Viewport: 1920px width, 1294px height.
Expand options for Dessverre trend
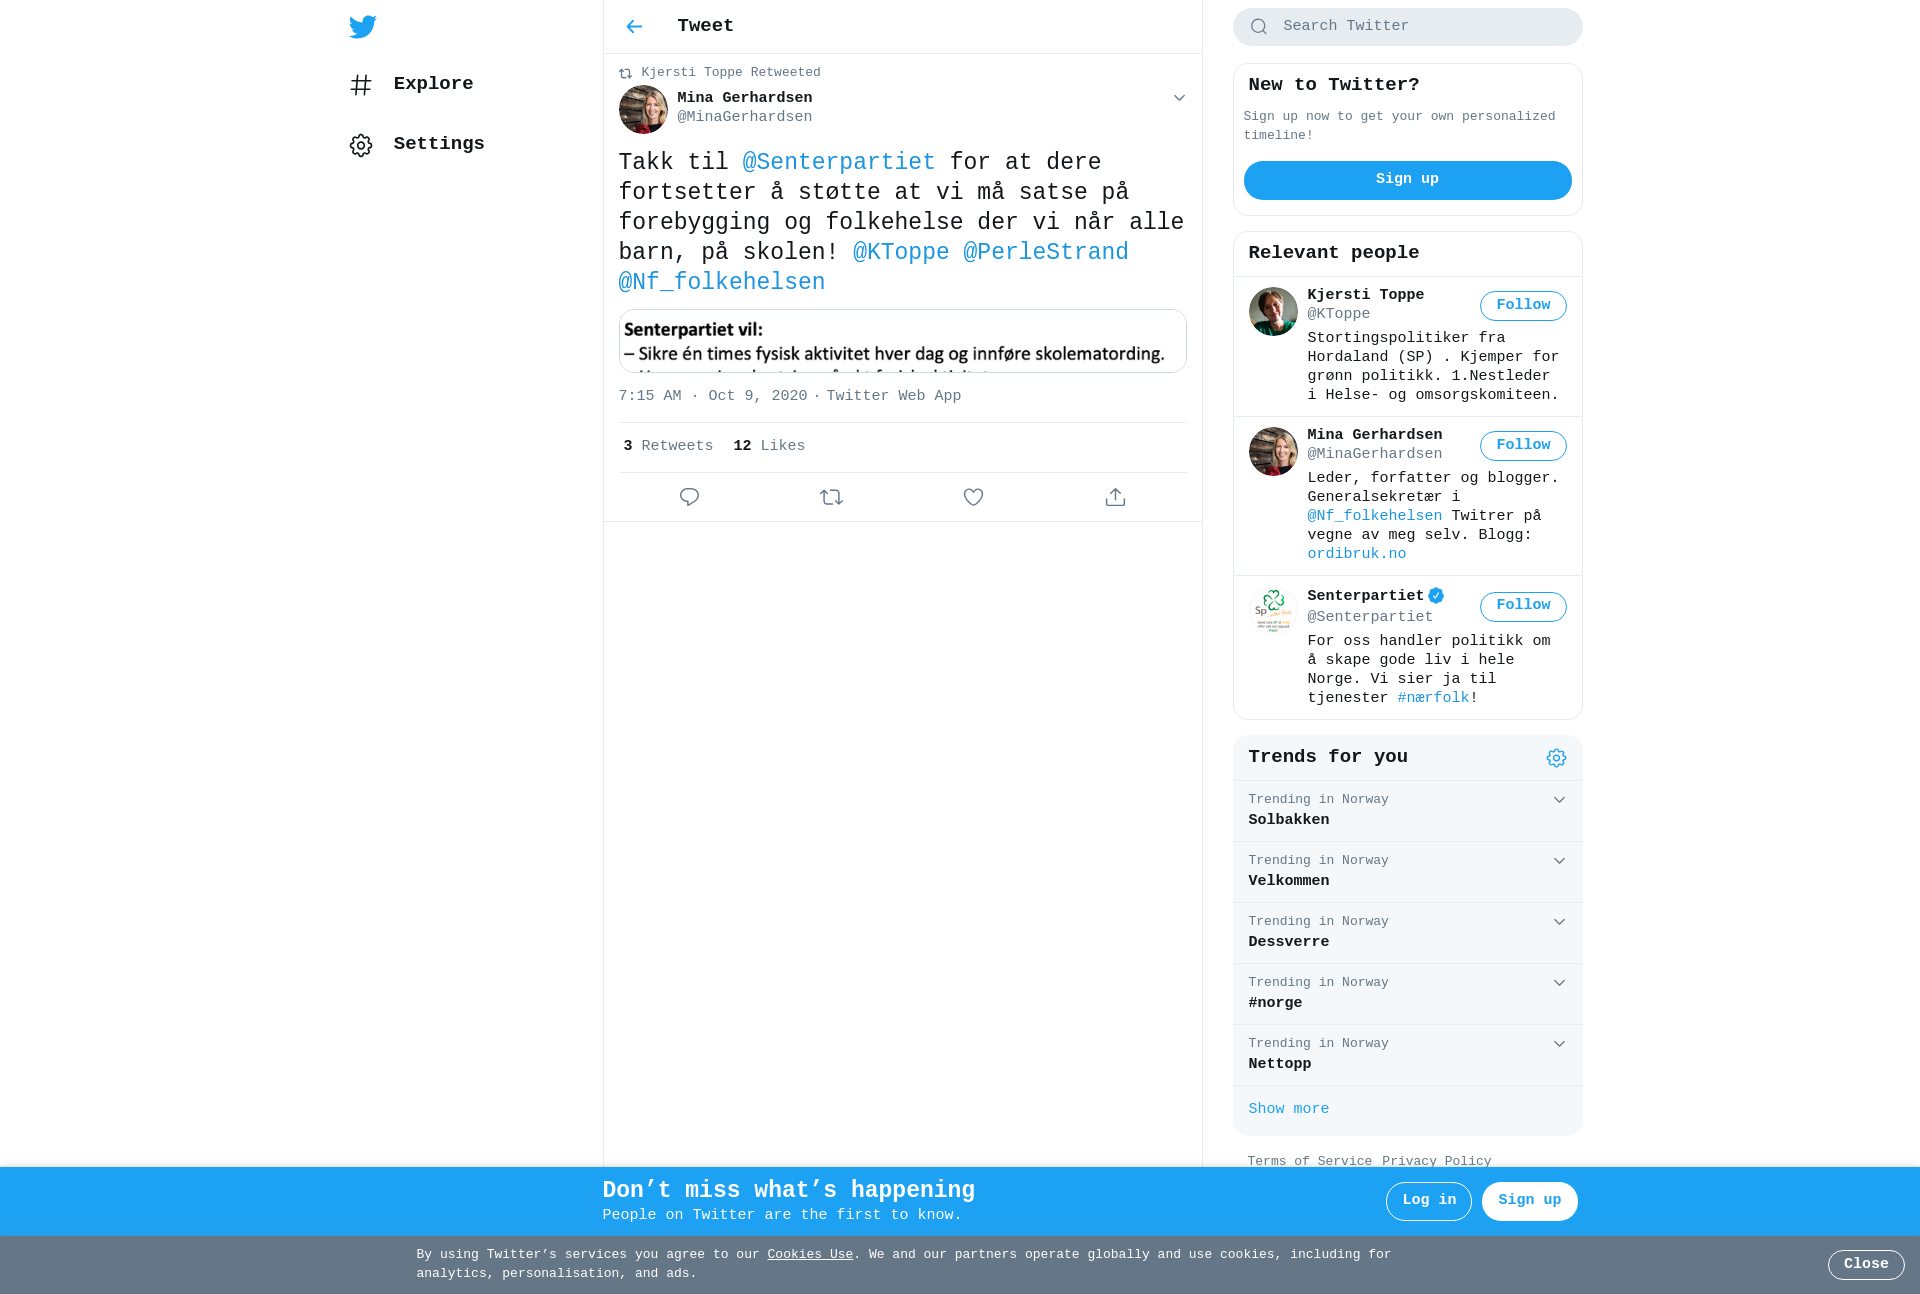tap(1559, 922)
